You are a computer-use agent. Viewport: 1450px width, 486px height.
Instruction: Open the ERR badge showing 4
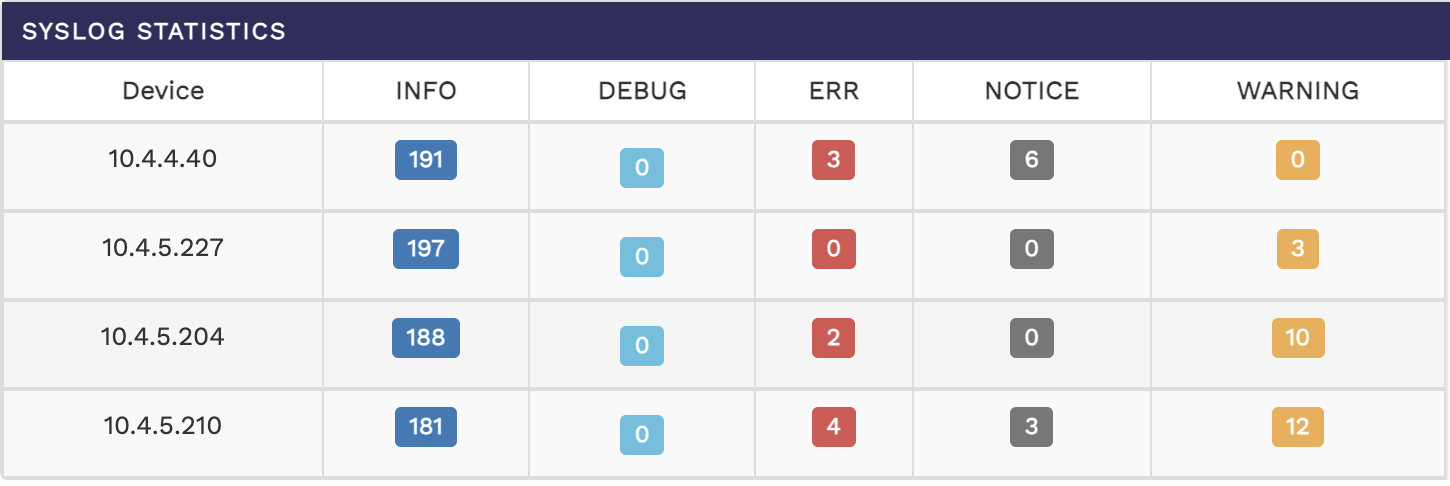[833, 427]
